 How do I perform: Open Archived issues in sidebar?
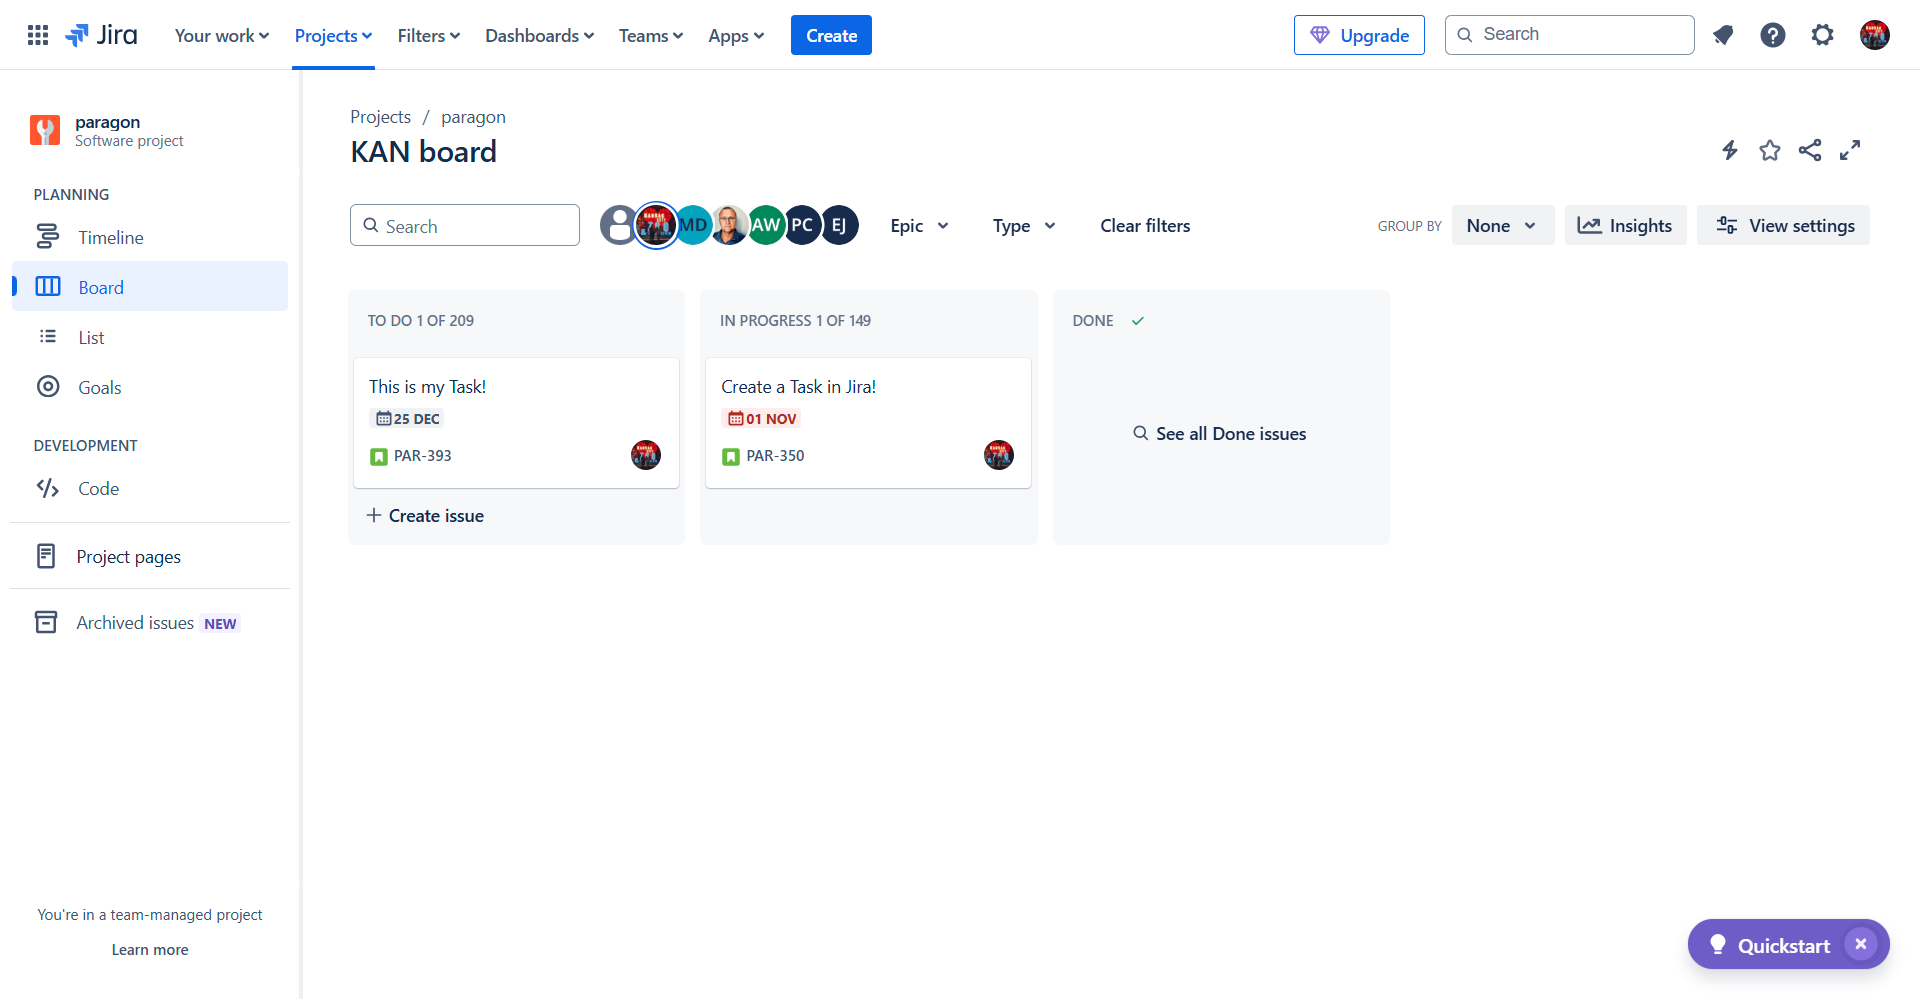pos(150,622)
